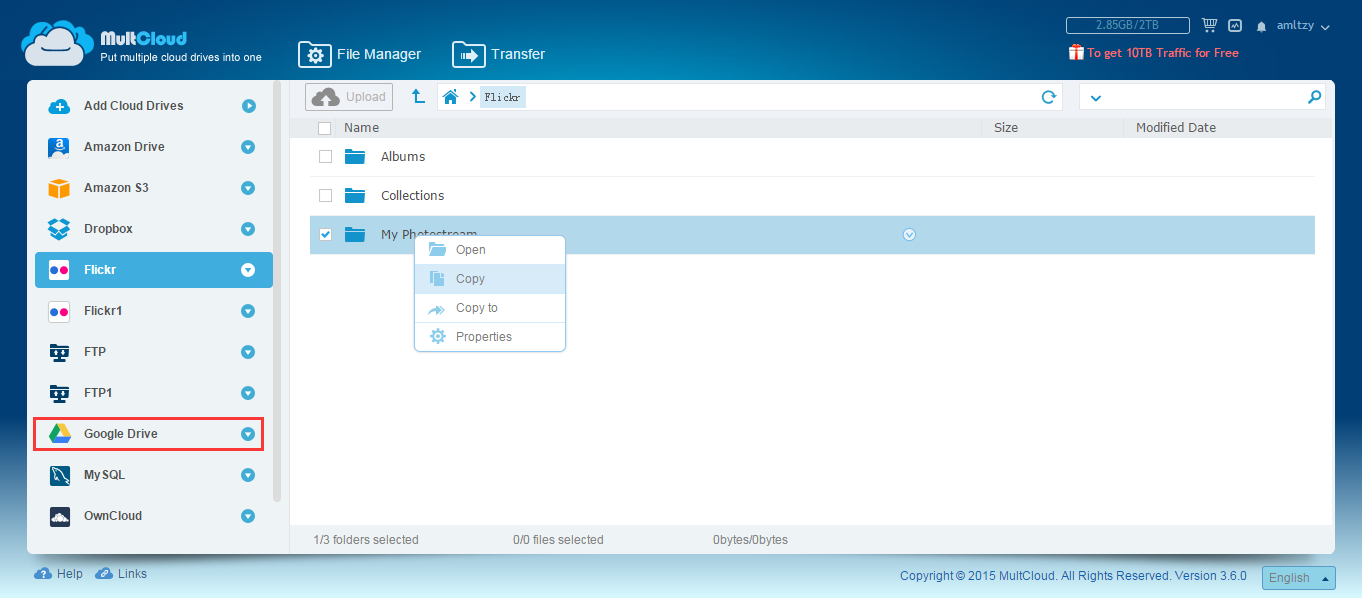Switch to the Transfer tab
1362x599 pixels.
point(498,54)
